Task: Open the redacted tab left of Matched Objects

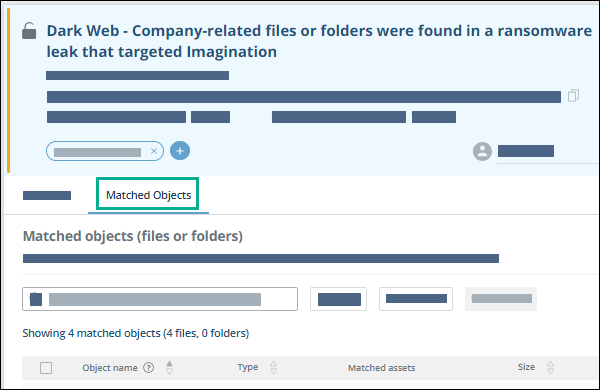Action: (47, 196)
